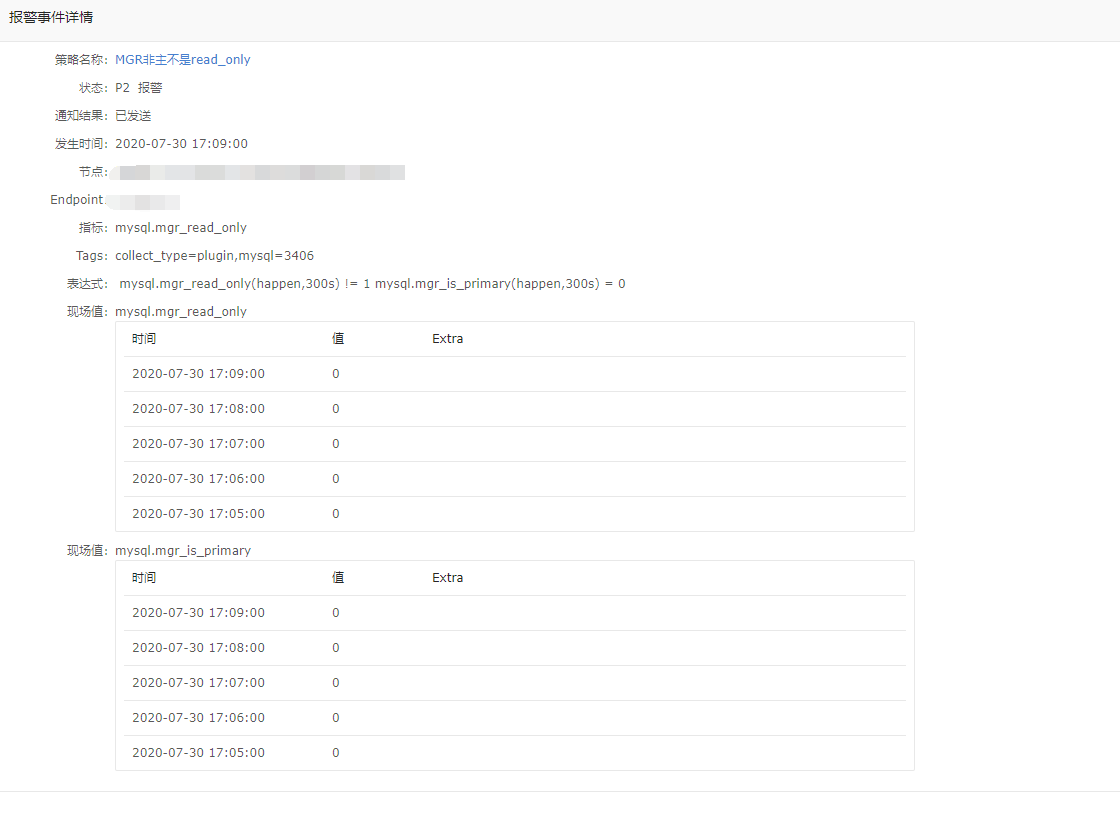
Task: Click the 现场值 heading mysql.mgr_is_primary
Action: point(183,551)
